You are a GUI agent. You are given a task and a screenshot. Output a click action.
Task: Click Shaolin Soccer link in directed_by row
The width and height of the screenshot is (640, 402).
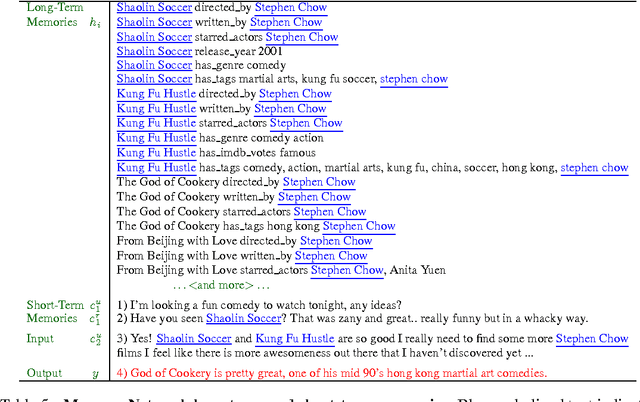pos(153,6)
